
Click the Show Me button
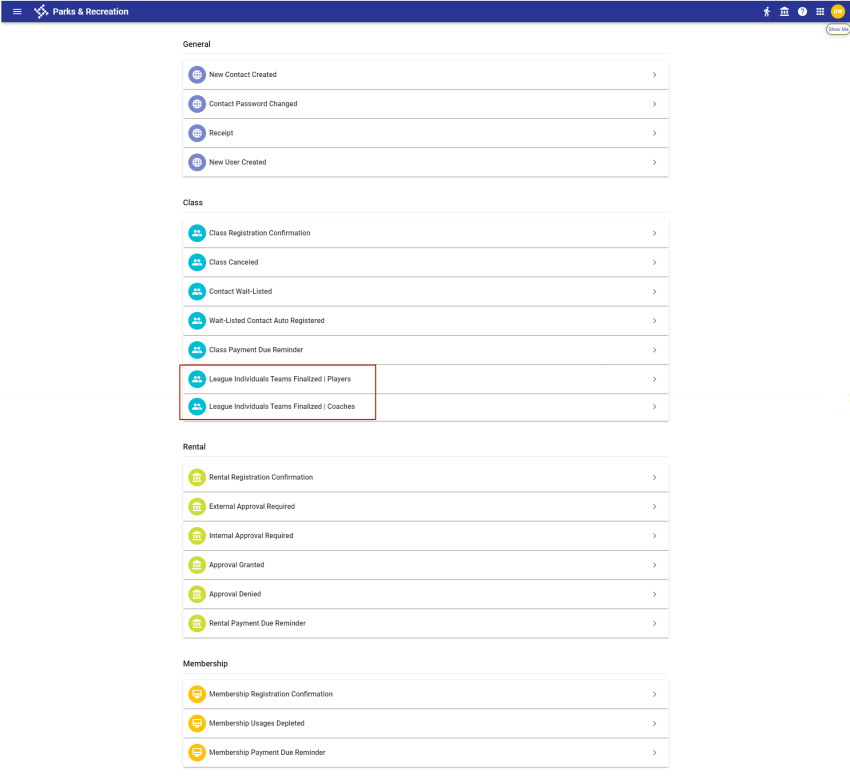click(x=837, y=30)
